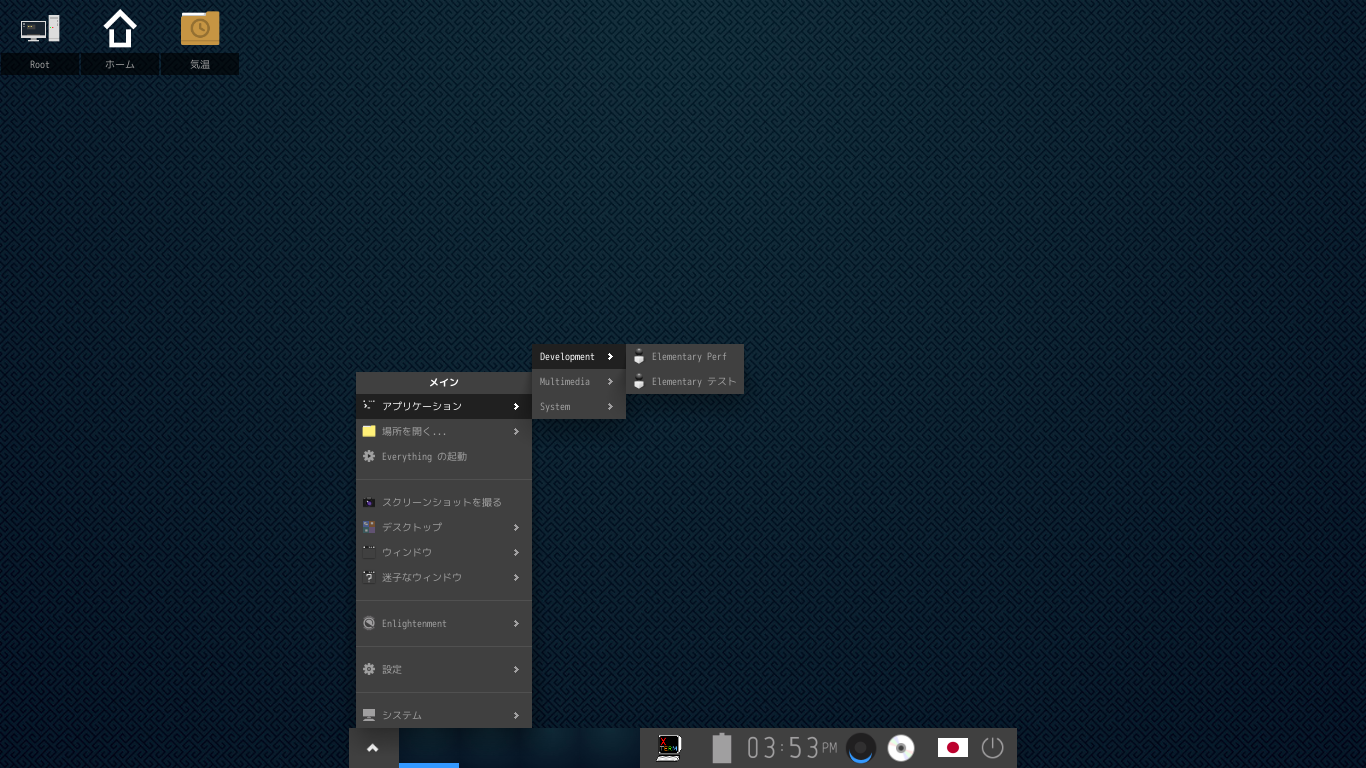Image resolution: width=1366 pixels, height=768 pixels.
Task: Launch XTerm from the shelf
Action: pyautogui.click(x=668, y=748)
